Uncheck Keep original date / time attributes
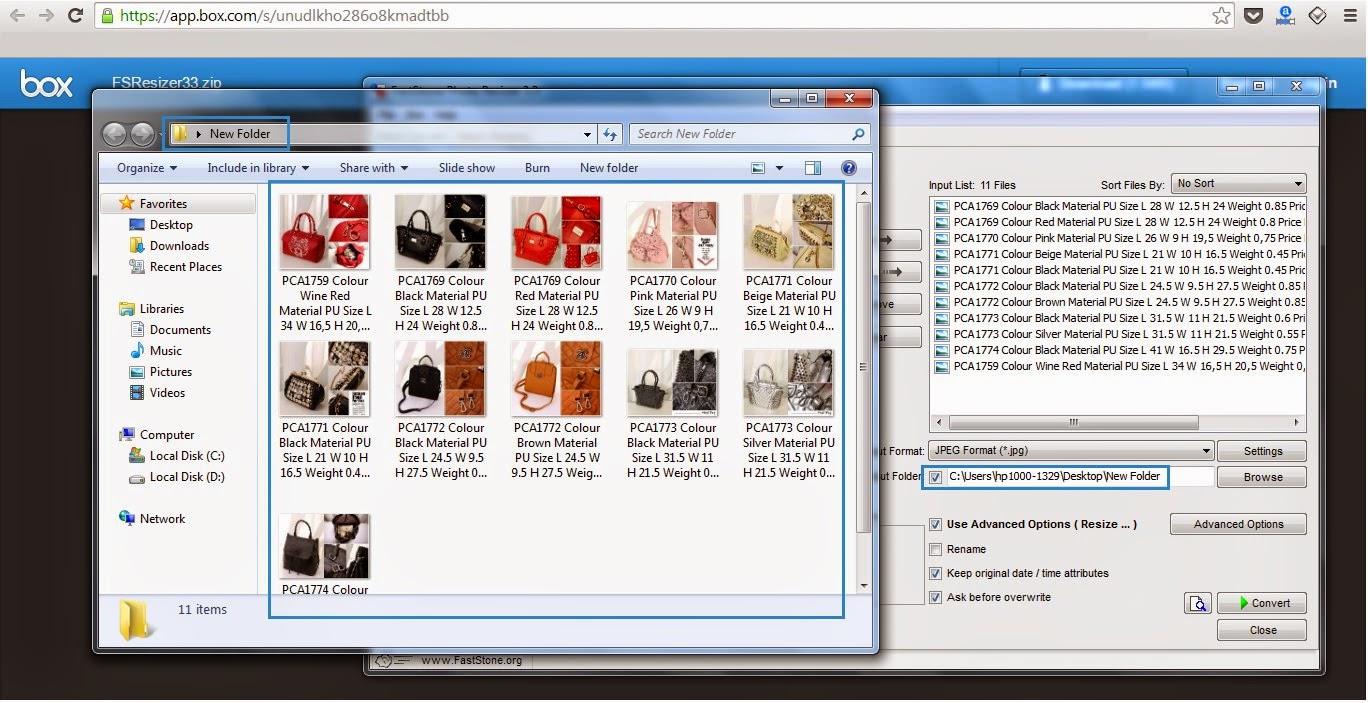This screenshot has width=1368, height=703. tap(936, 573)
